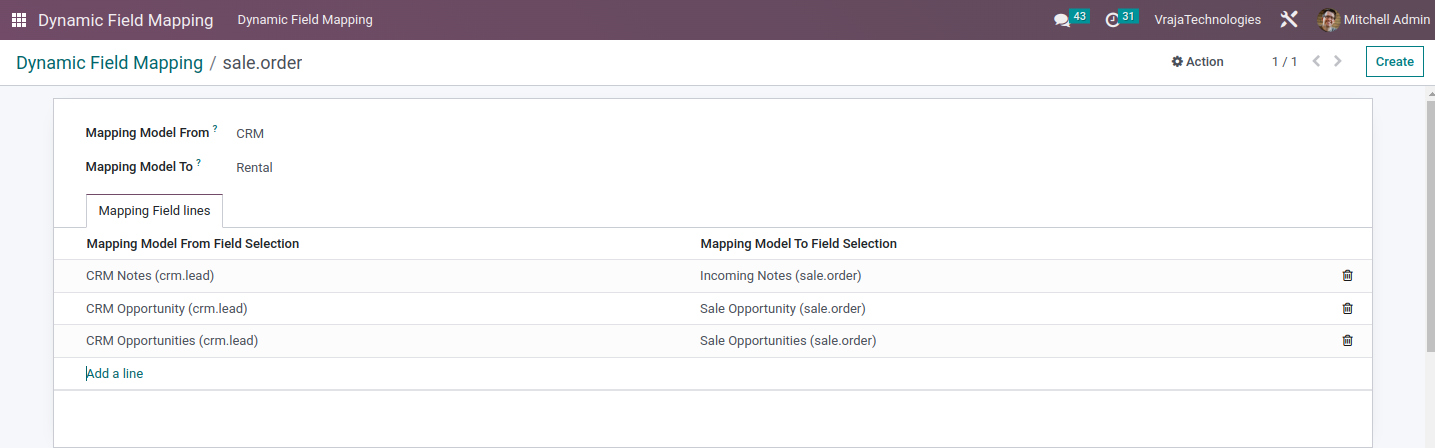Open the developer tools wrench icon
This screenshot has width=1435, height=448.
[x=1289, y=20]
